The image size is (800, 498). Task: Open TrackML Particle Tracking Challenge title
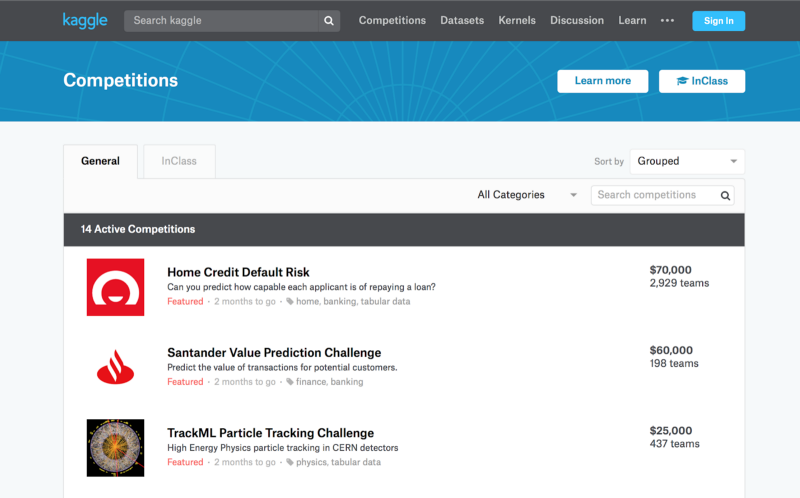[270, 433]
